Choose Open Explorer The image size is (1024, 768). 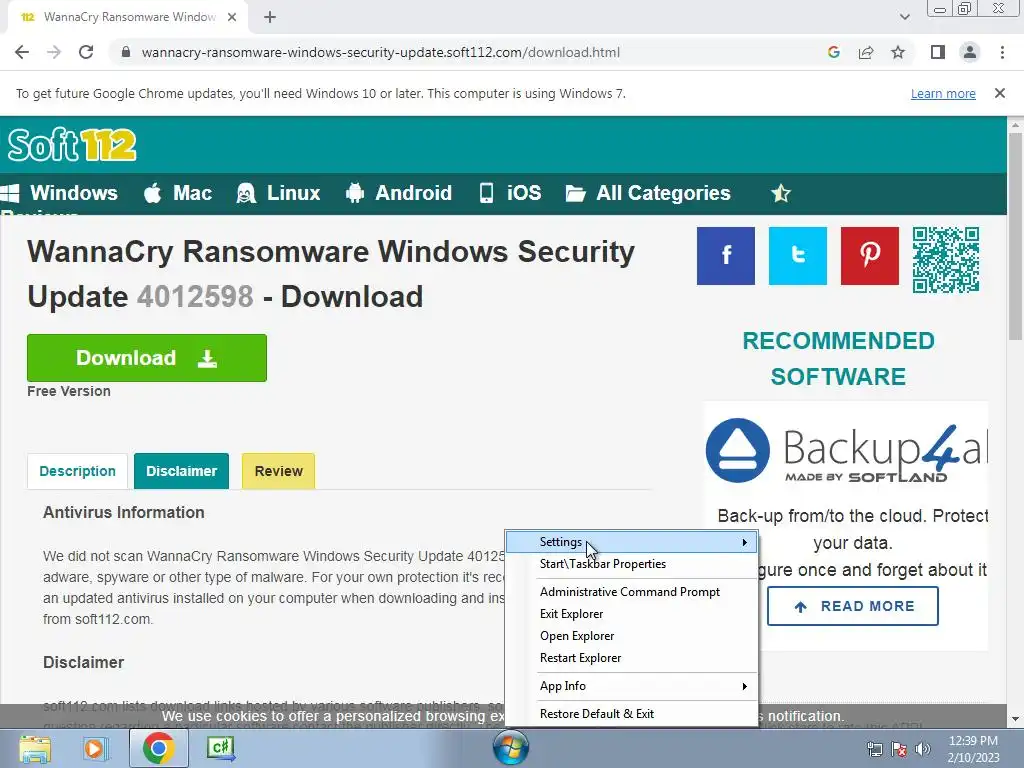[x=632, y=636]
